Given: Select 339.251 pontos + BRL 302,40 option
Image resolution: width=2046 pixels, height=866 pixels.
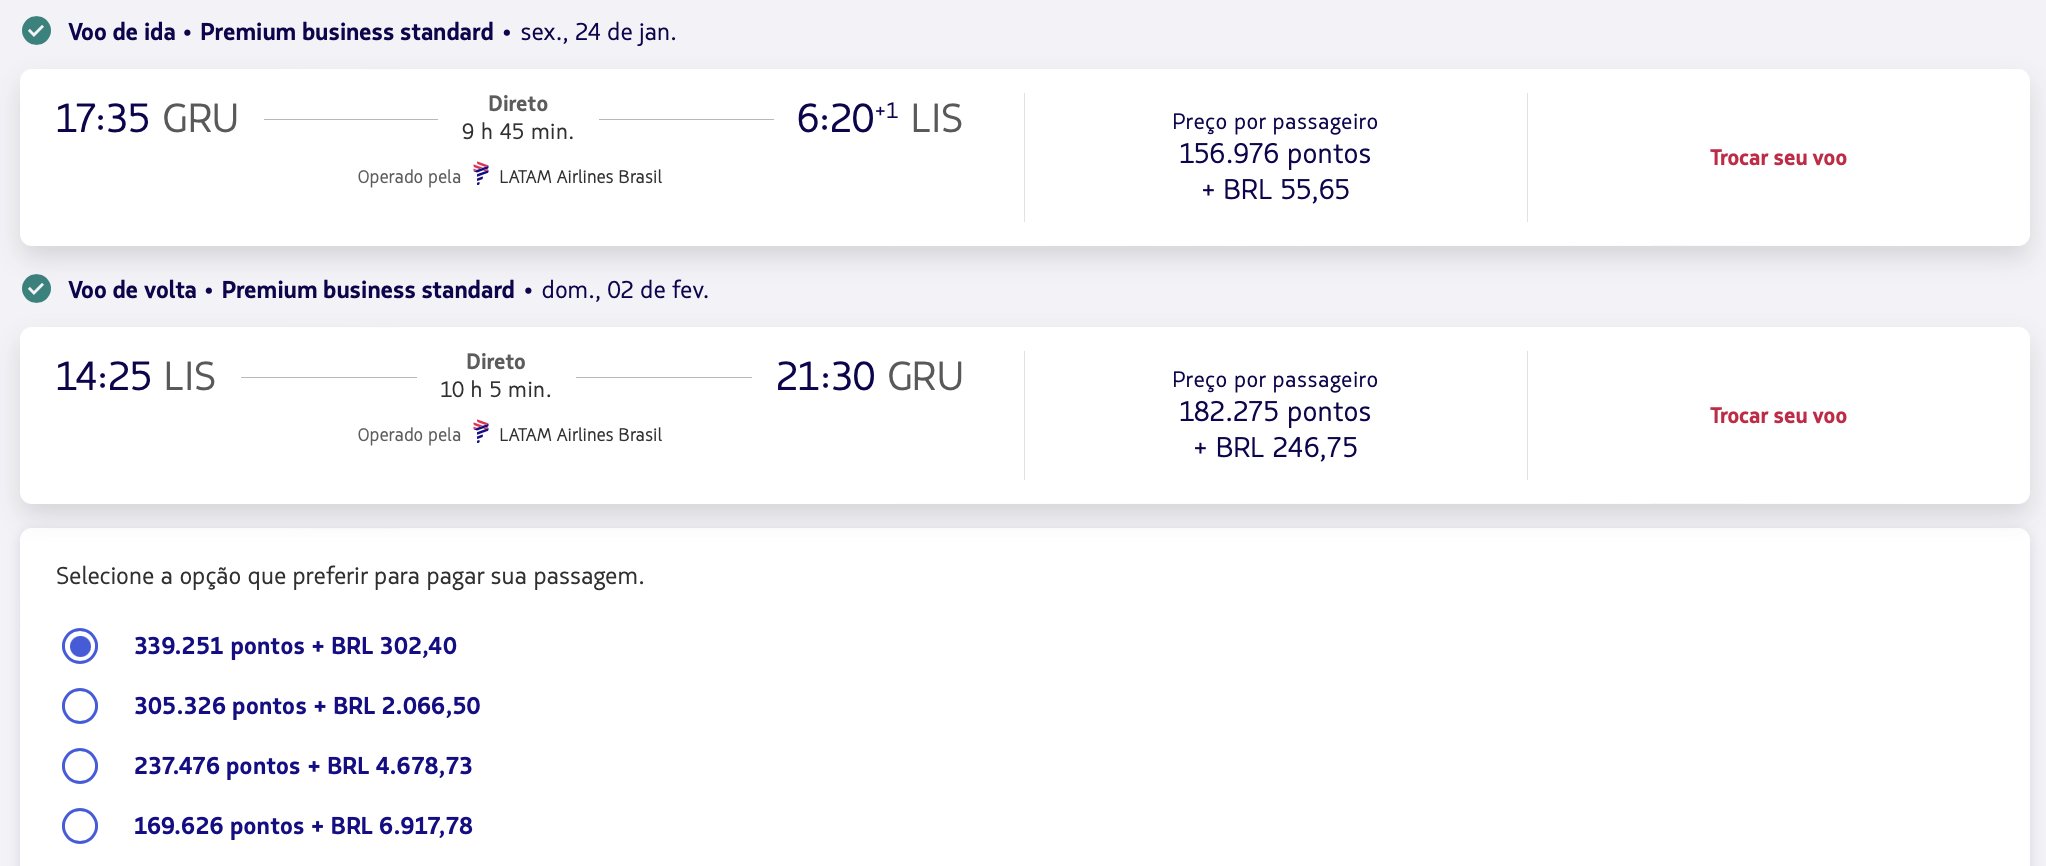Looking at the screenshot, I should [x=80, y=646].
